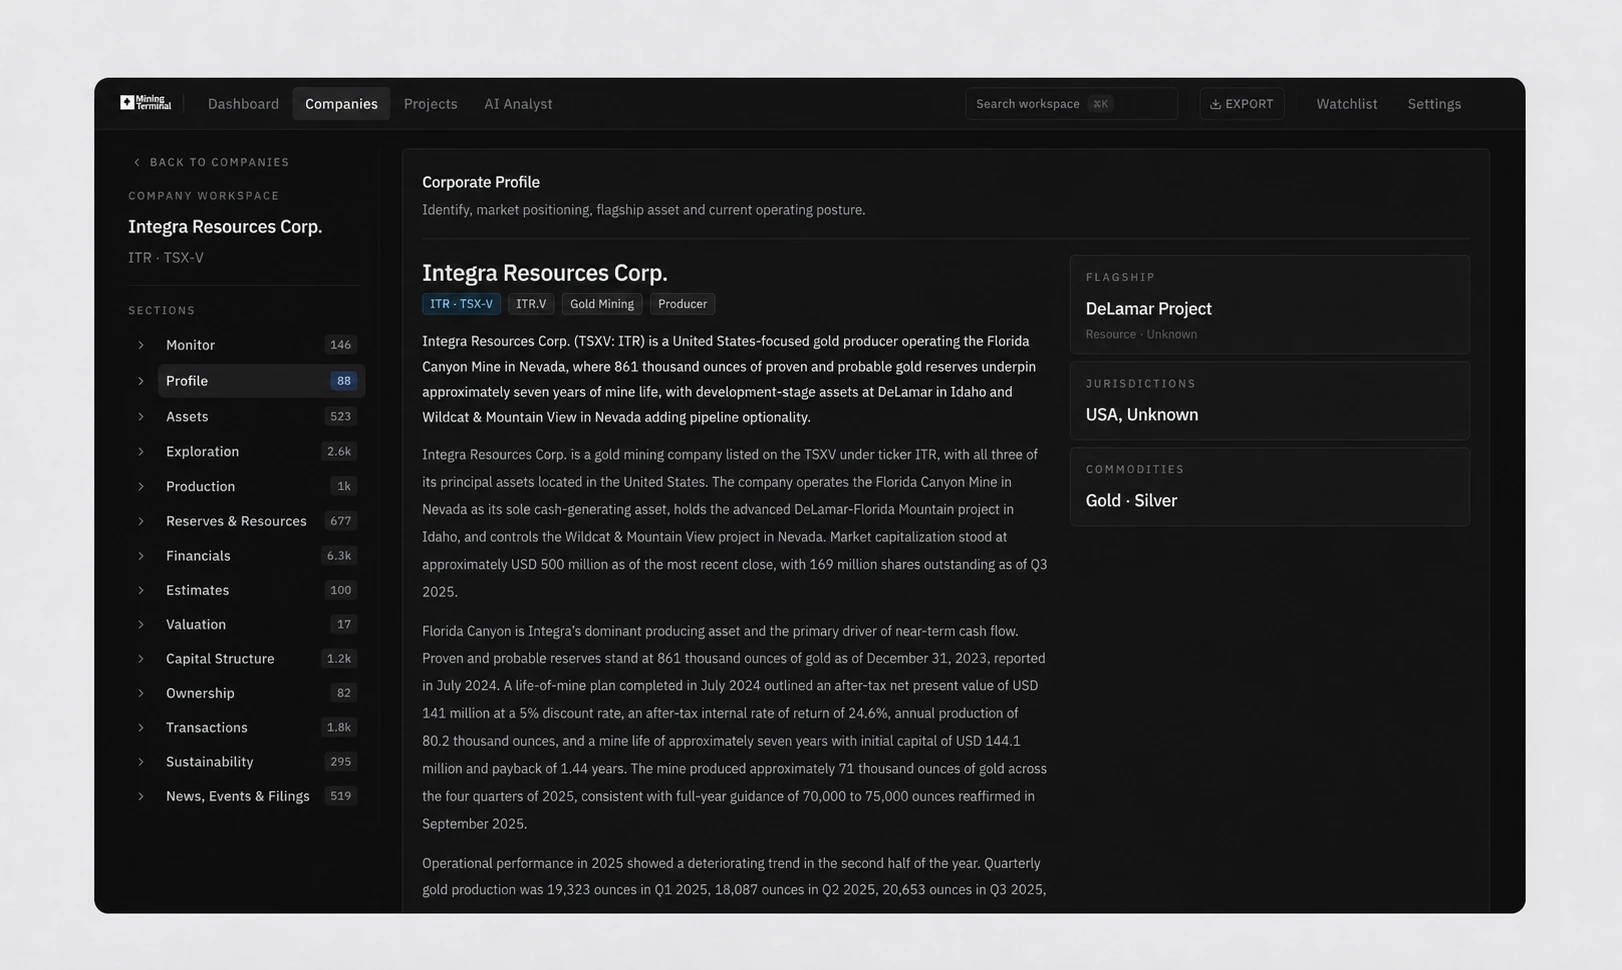Screen dimensions: 1622x970
Task: Open the Watchlist page
Action: point(1346,104)
